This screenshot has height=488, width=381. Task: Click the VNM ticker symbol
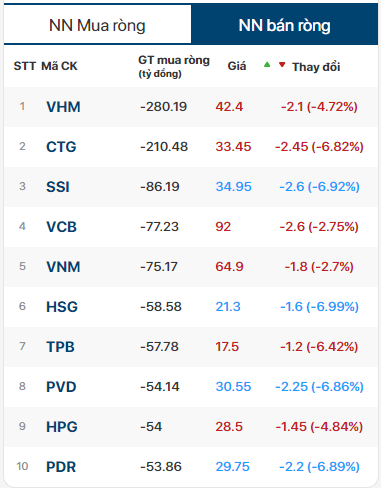pyautogui.click(x=63, y=267)
